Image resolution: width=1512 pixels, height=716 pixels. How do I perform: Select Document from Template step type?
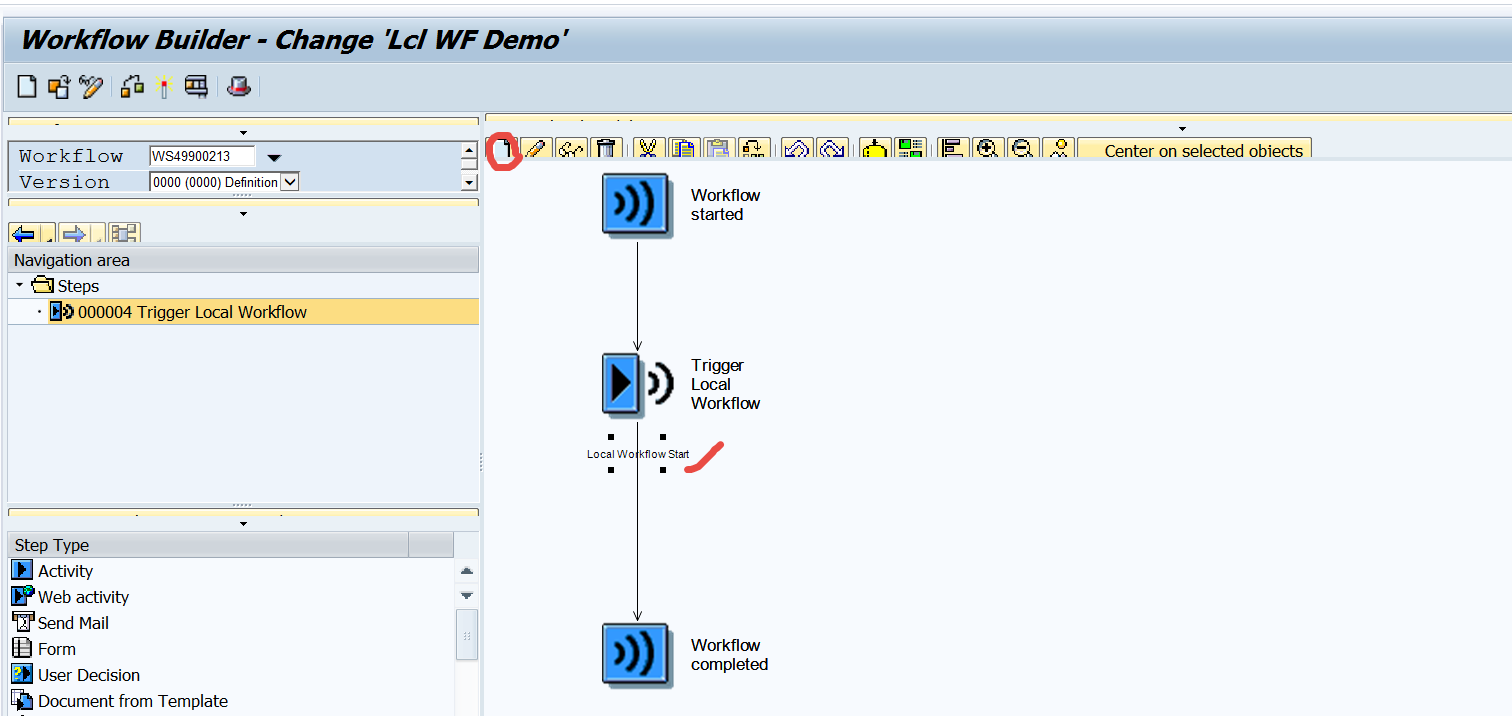(119, 701)
